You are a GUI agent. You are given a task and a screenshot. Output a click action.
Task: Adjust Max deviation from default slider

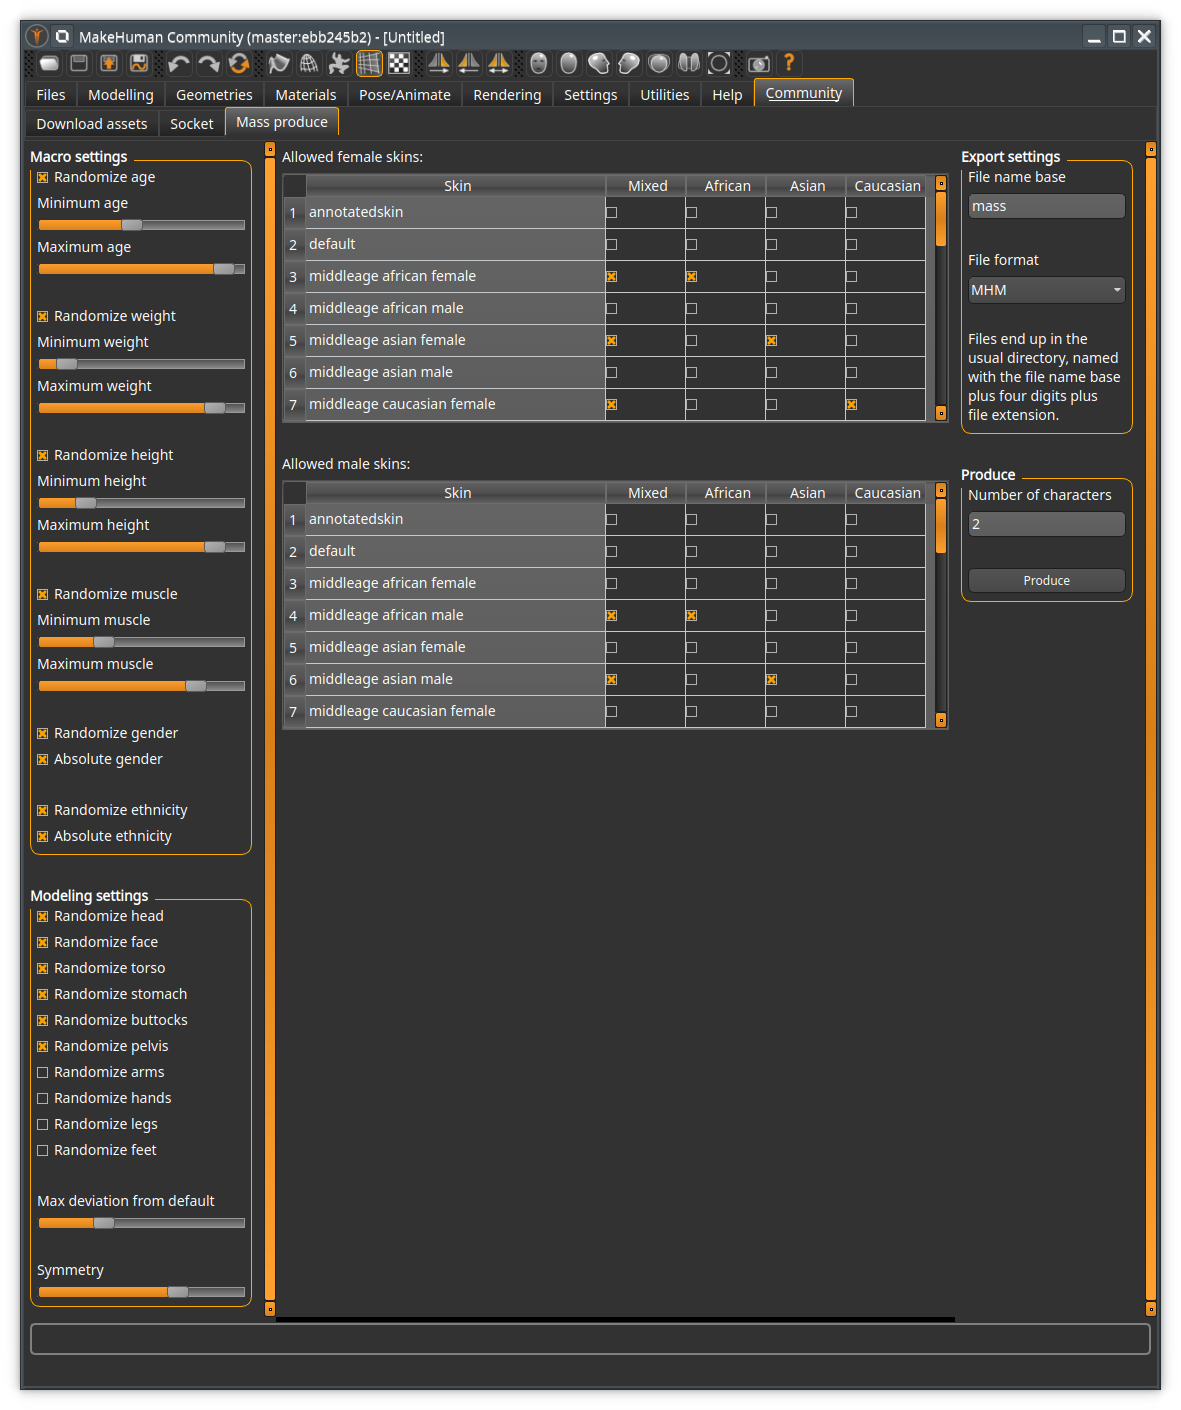tap(141, 1223)
